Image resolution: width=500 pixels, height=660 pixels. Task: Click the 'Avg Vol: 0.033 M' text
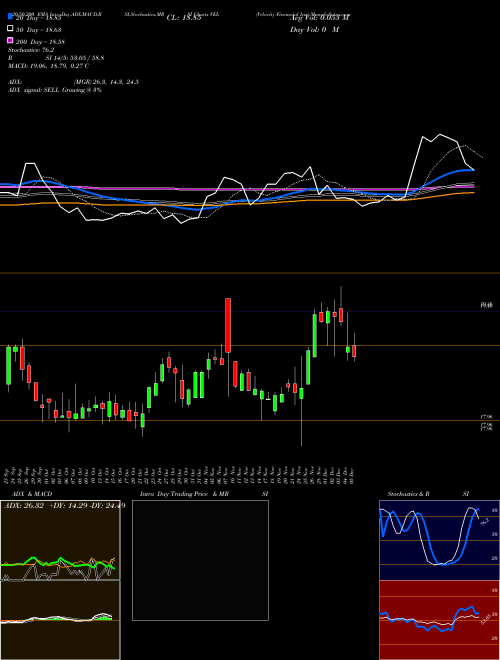319,17
